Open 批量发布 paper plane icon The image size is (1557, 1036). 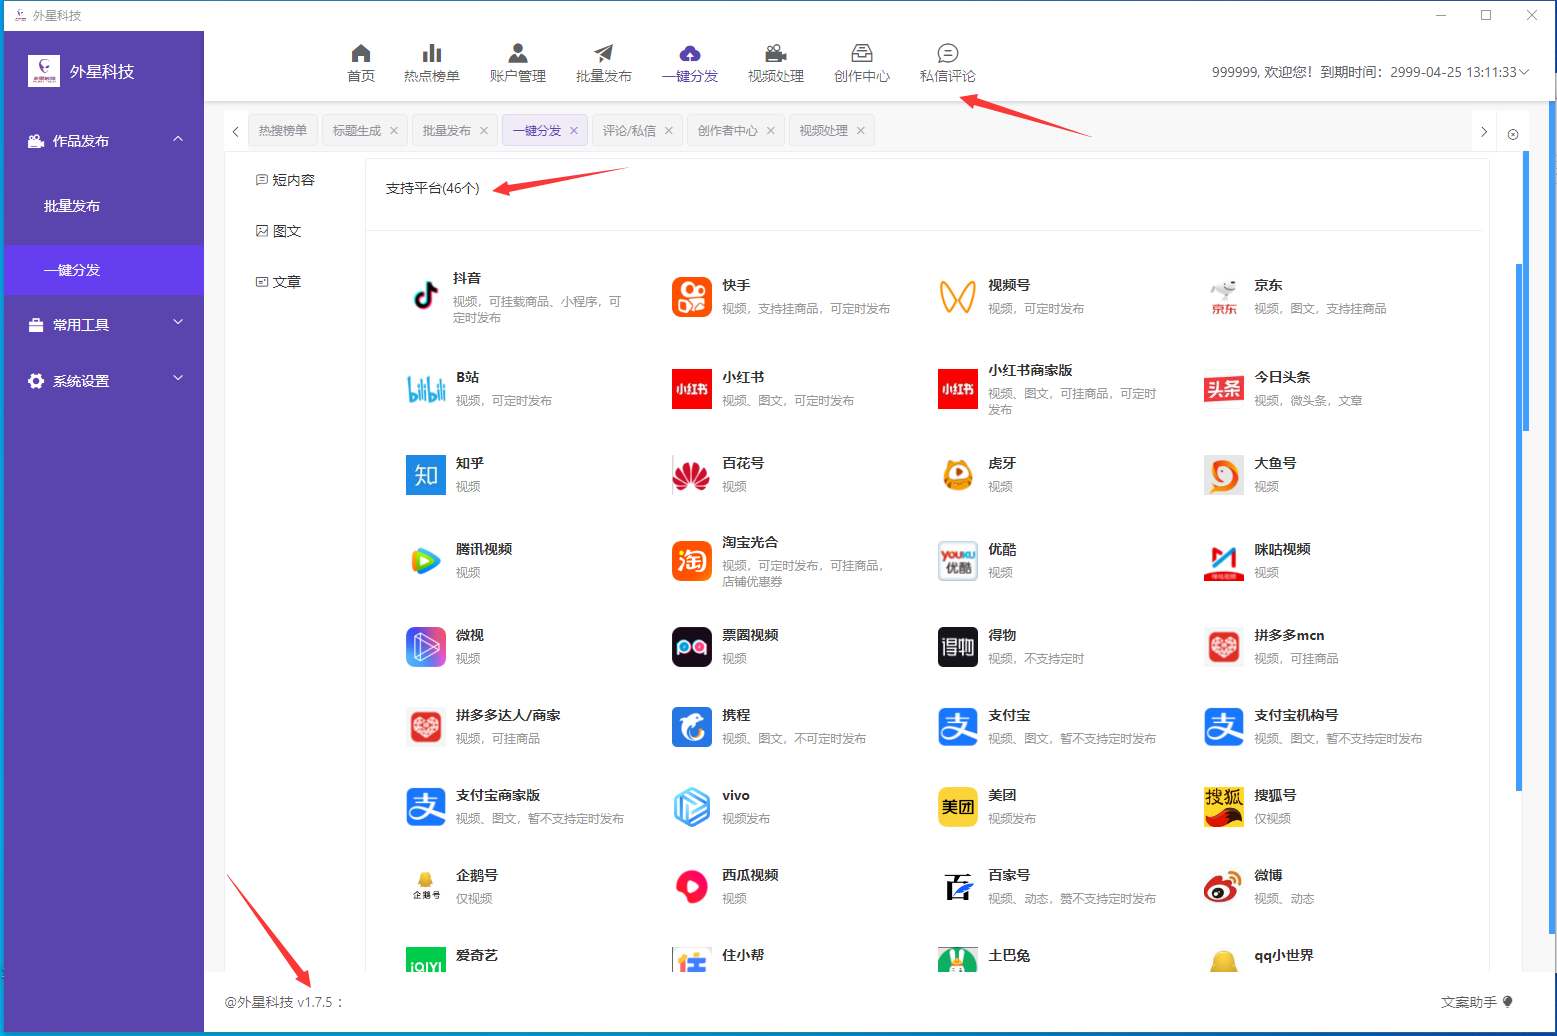click(603, 53)
